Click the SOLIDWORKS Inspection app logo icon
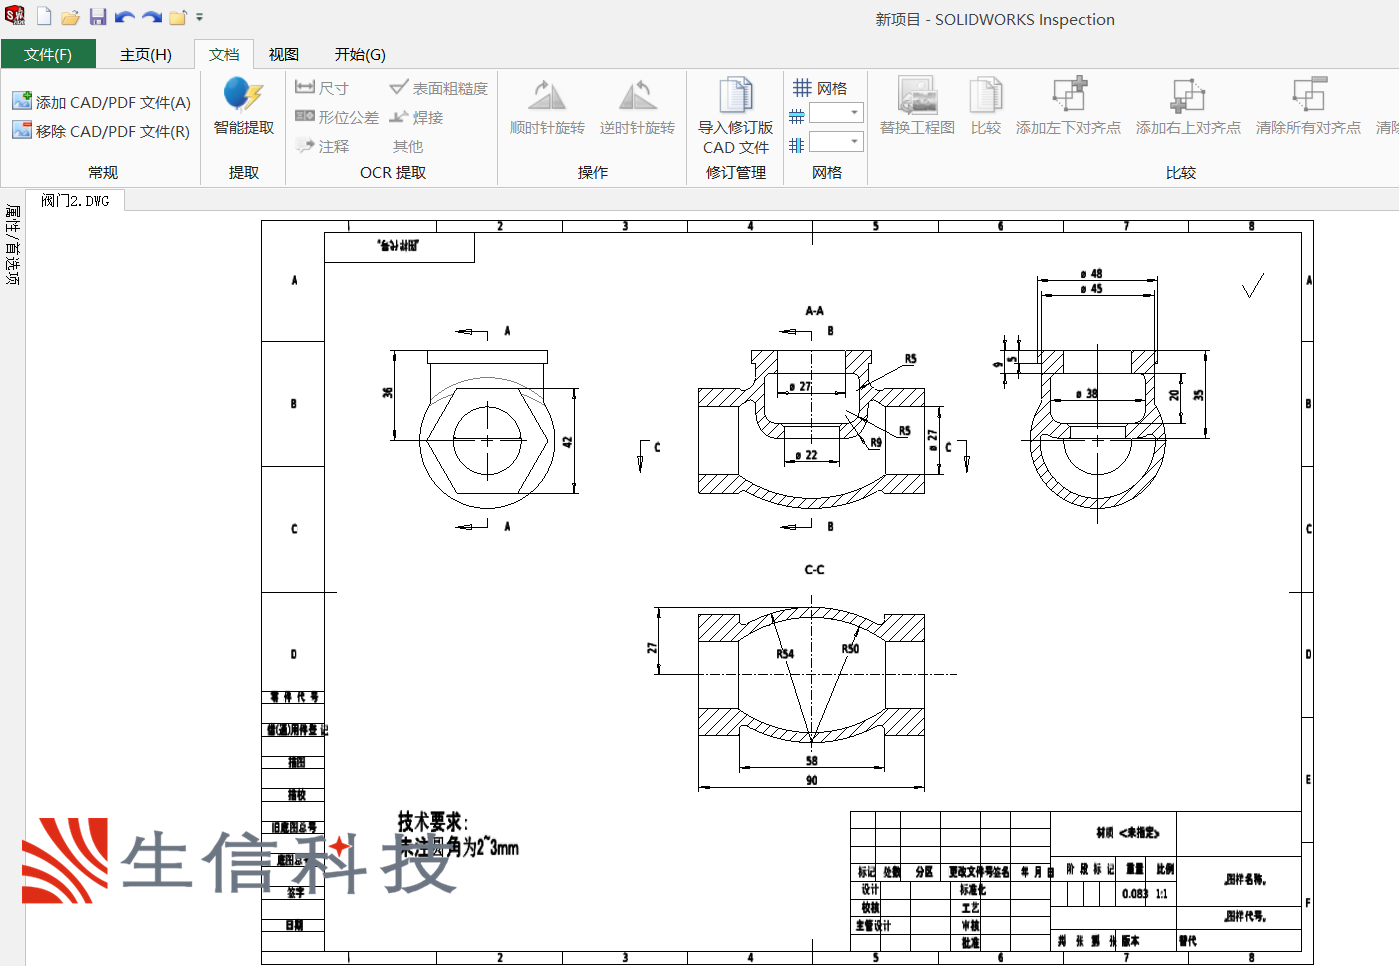The width and height of the screenshot is (1399, 966). [x=15, y=16]
